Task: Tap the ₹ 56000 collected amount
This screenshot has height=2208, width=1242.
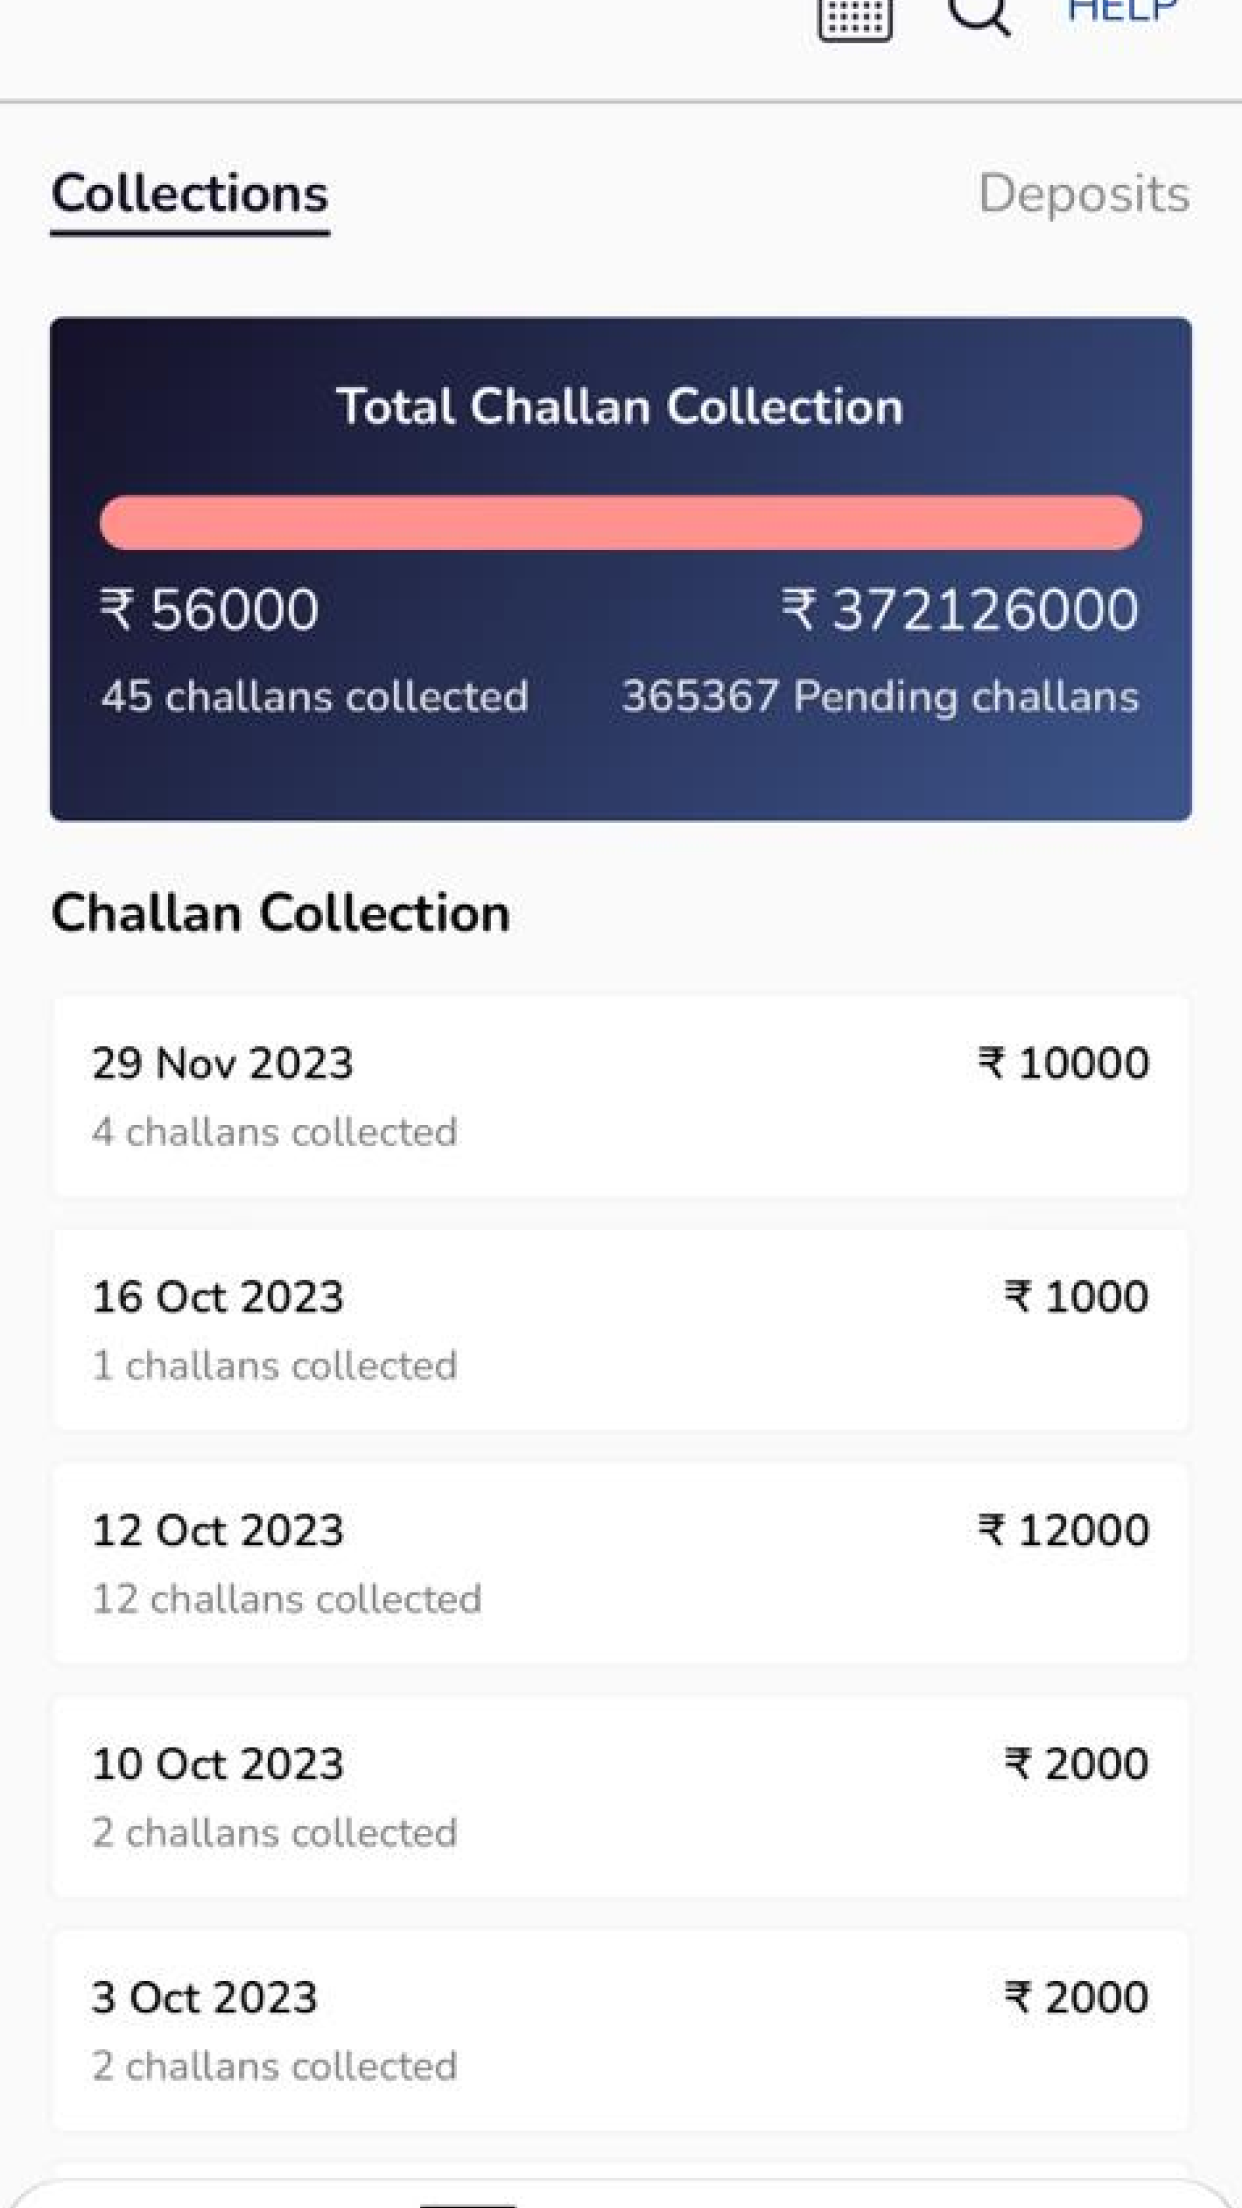Action: tap(209, 609)
